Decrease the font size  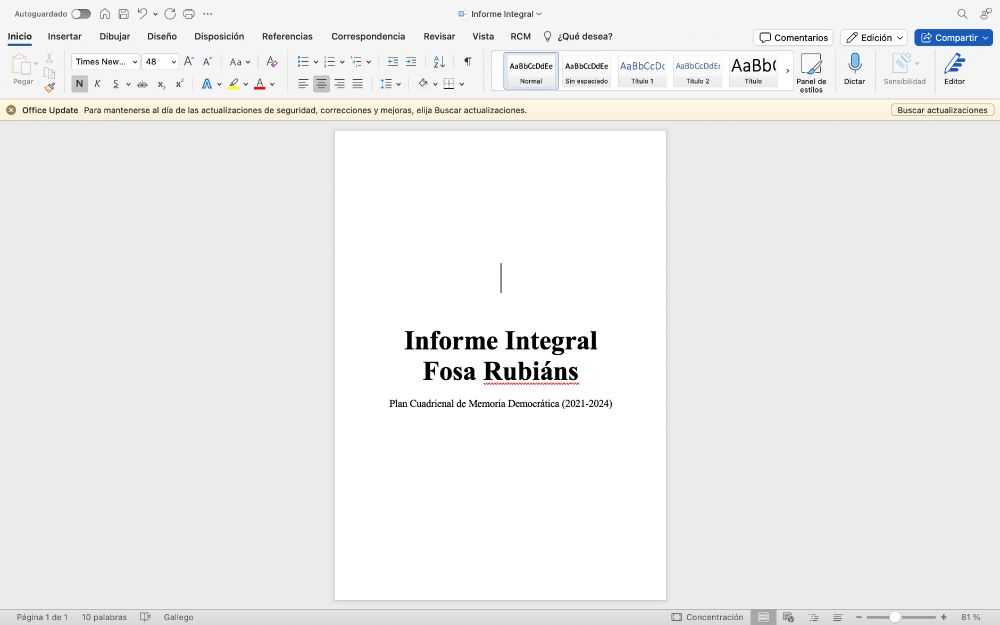pos(207,61)
